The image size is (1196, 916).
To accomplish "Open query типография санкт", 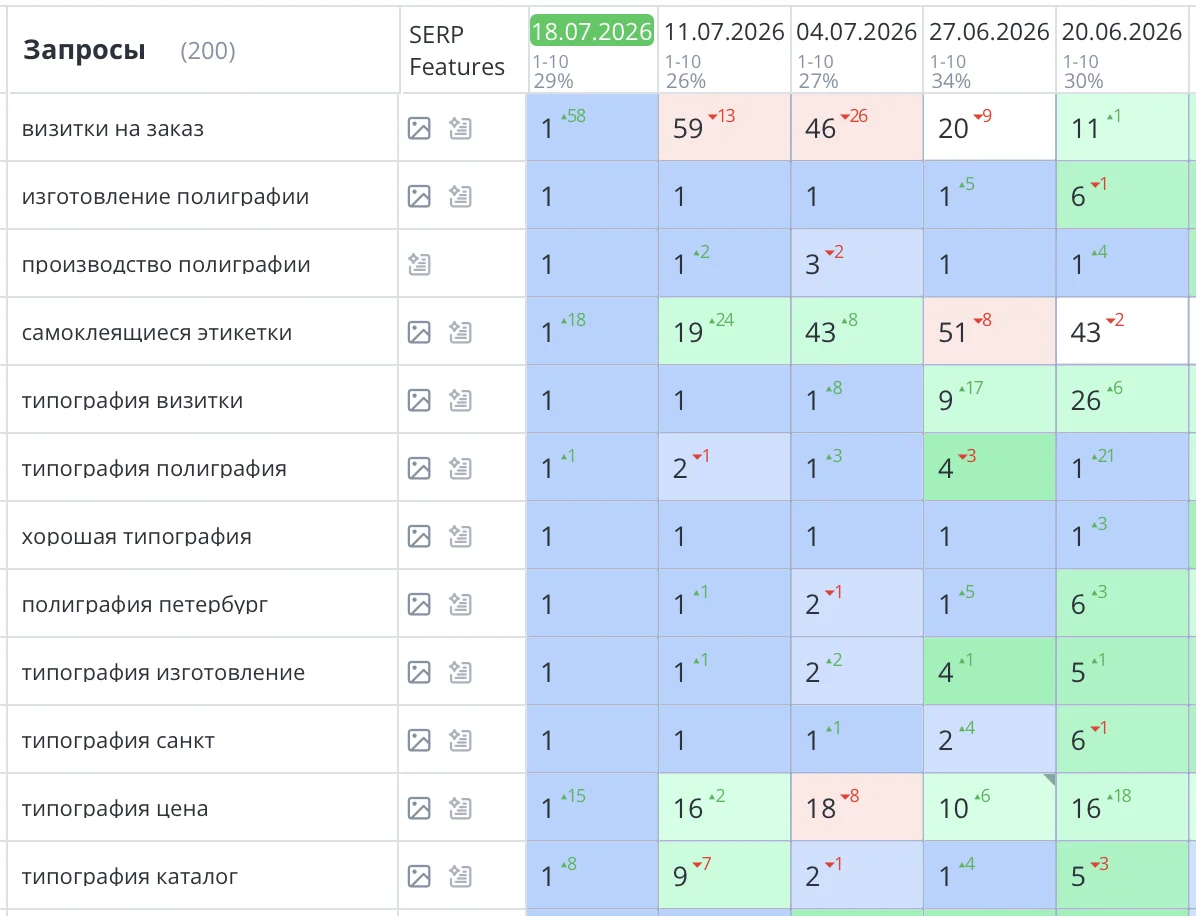I will 118,740.
